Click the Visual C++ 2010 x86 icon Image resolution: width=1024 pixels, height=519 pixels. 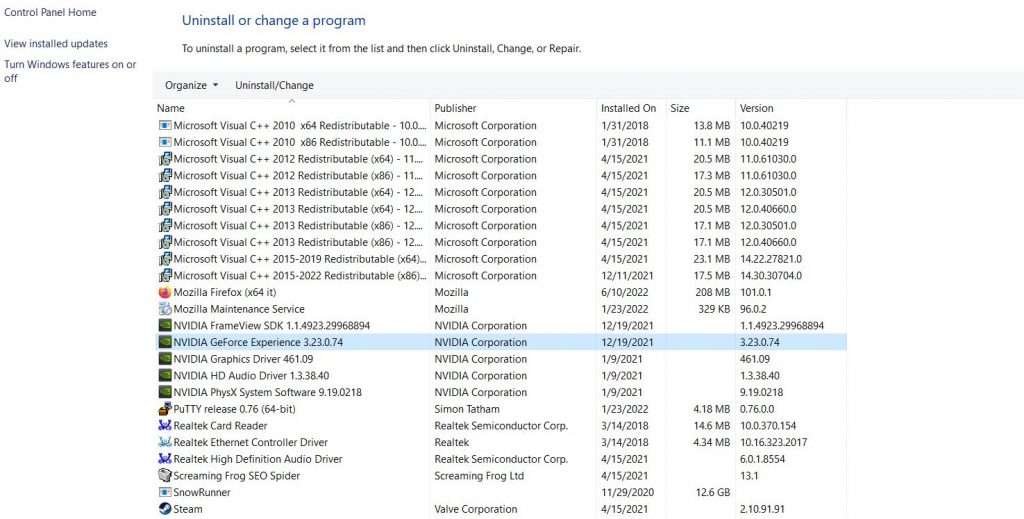165,142
